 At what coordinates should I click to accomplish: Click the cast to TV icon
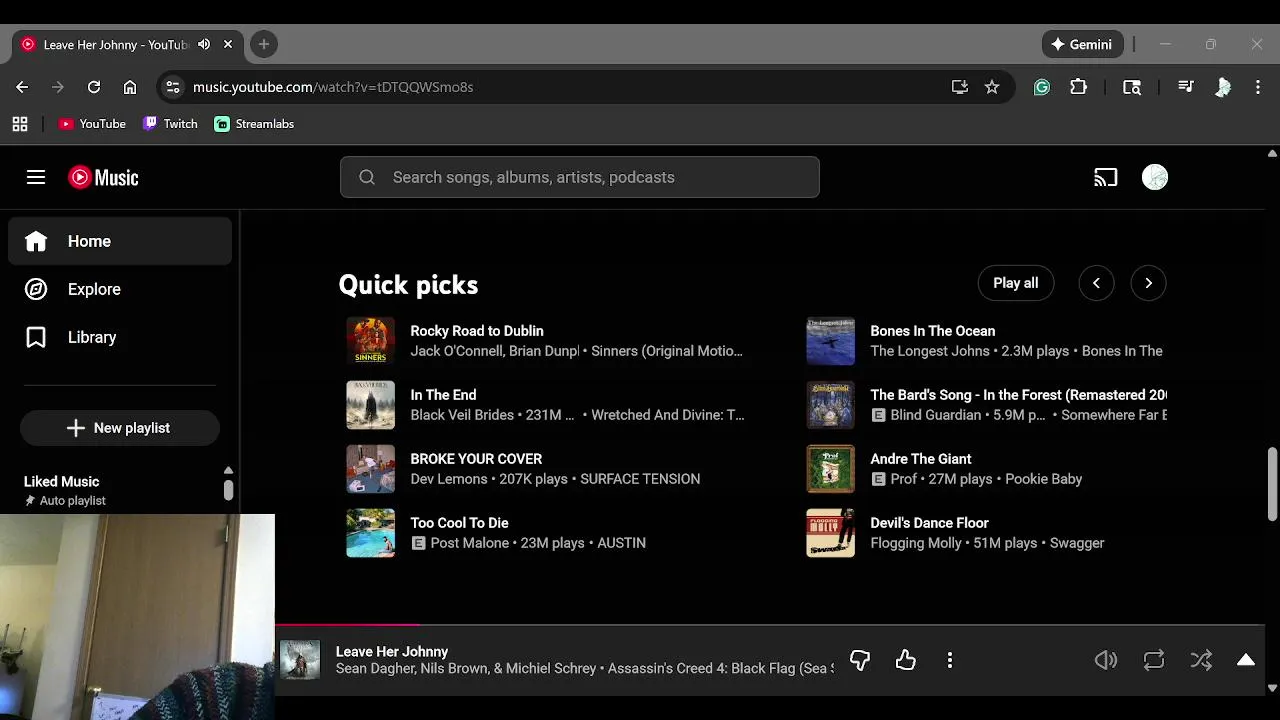1105,178
